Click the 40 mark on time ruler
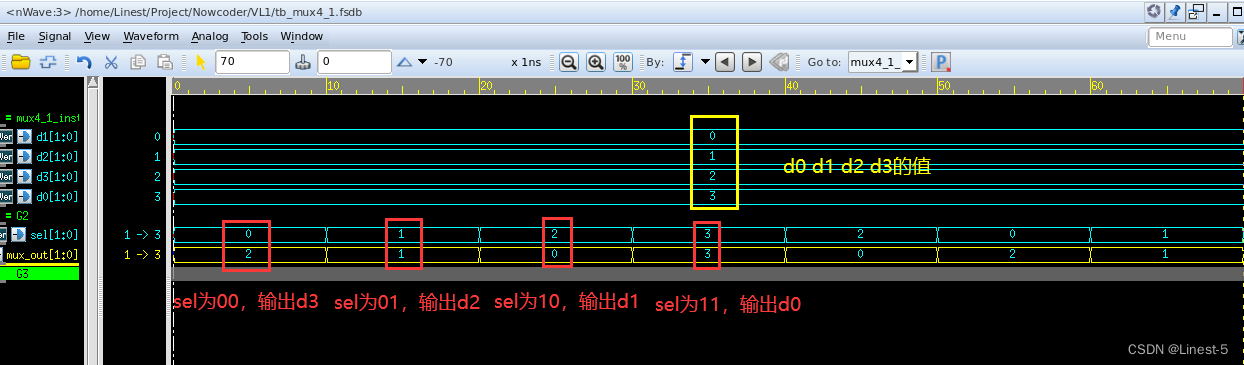This screenshot has width=1244, height=365. pyautogui.click(x=791, y=86)
